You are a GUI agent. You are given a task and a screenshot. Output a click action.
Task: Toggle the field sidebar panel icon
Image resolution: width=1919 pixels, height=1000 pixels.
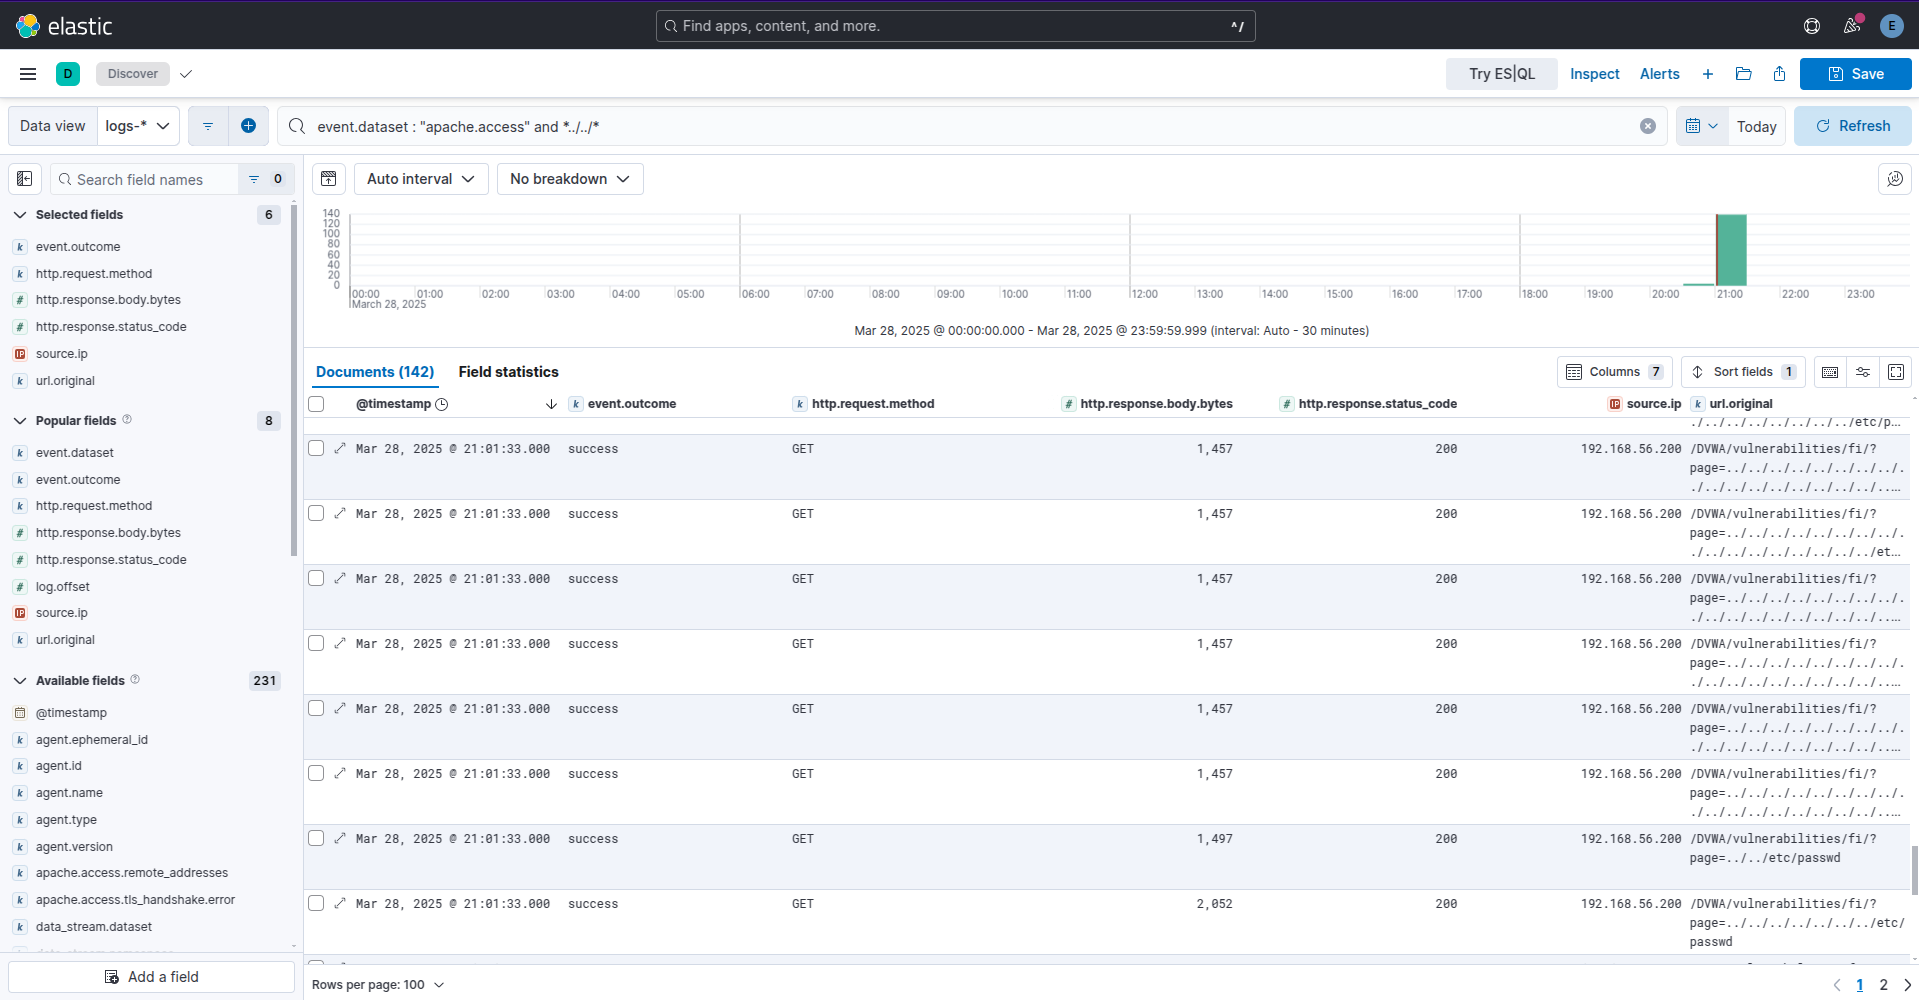point(25,179)
